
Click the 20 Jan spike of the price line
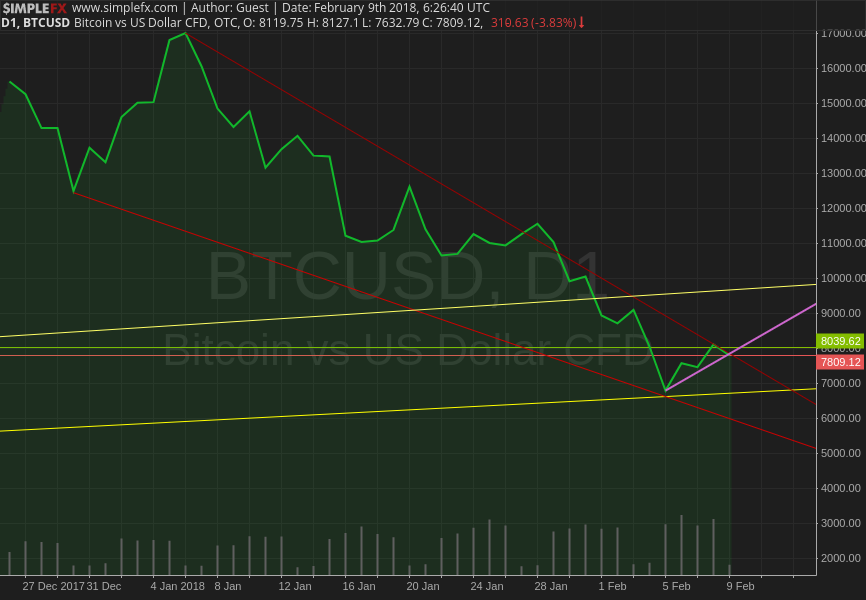pos(409,186)
